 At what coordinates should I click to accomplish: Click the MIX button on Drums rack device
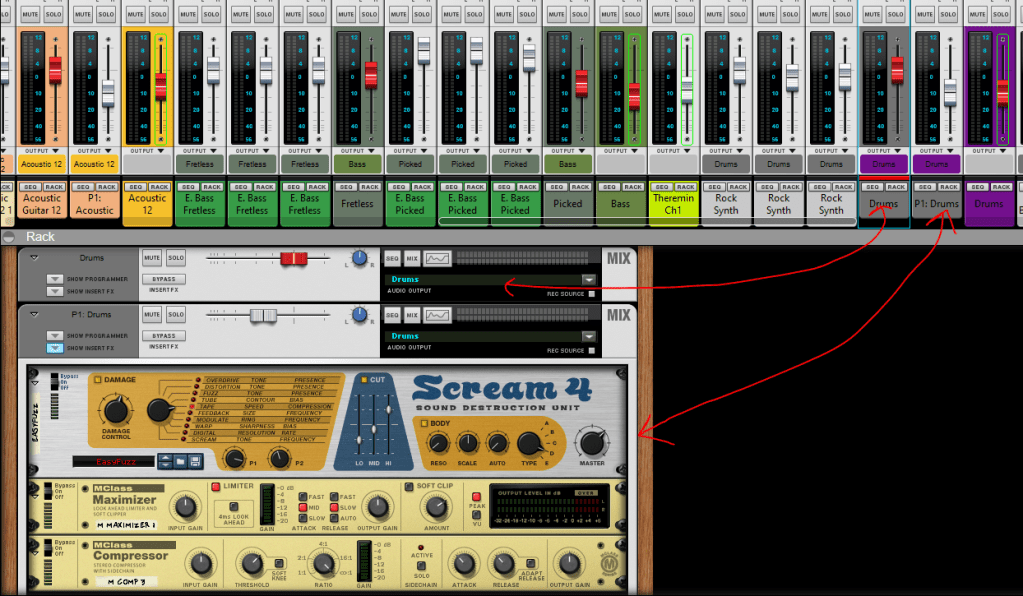point(412,258)
